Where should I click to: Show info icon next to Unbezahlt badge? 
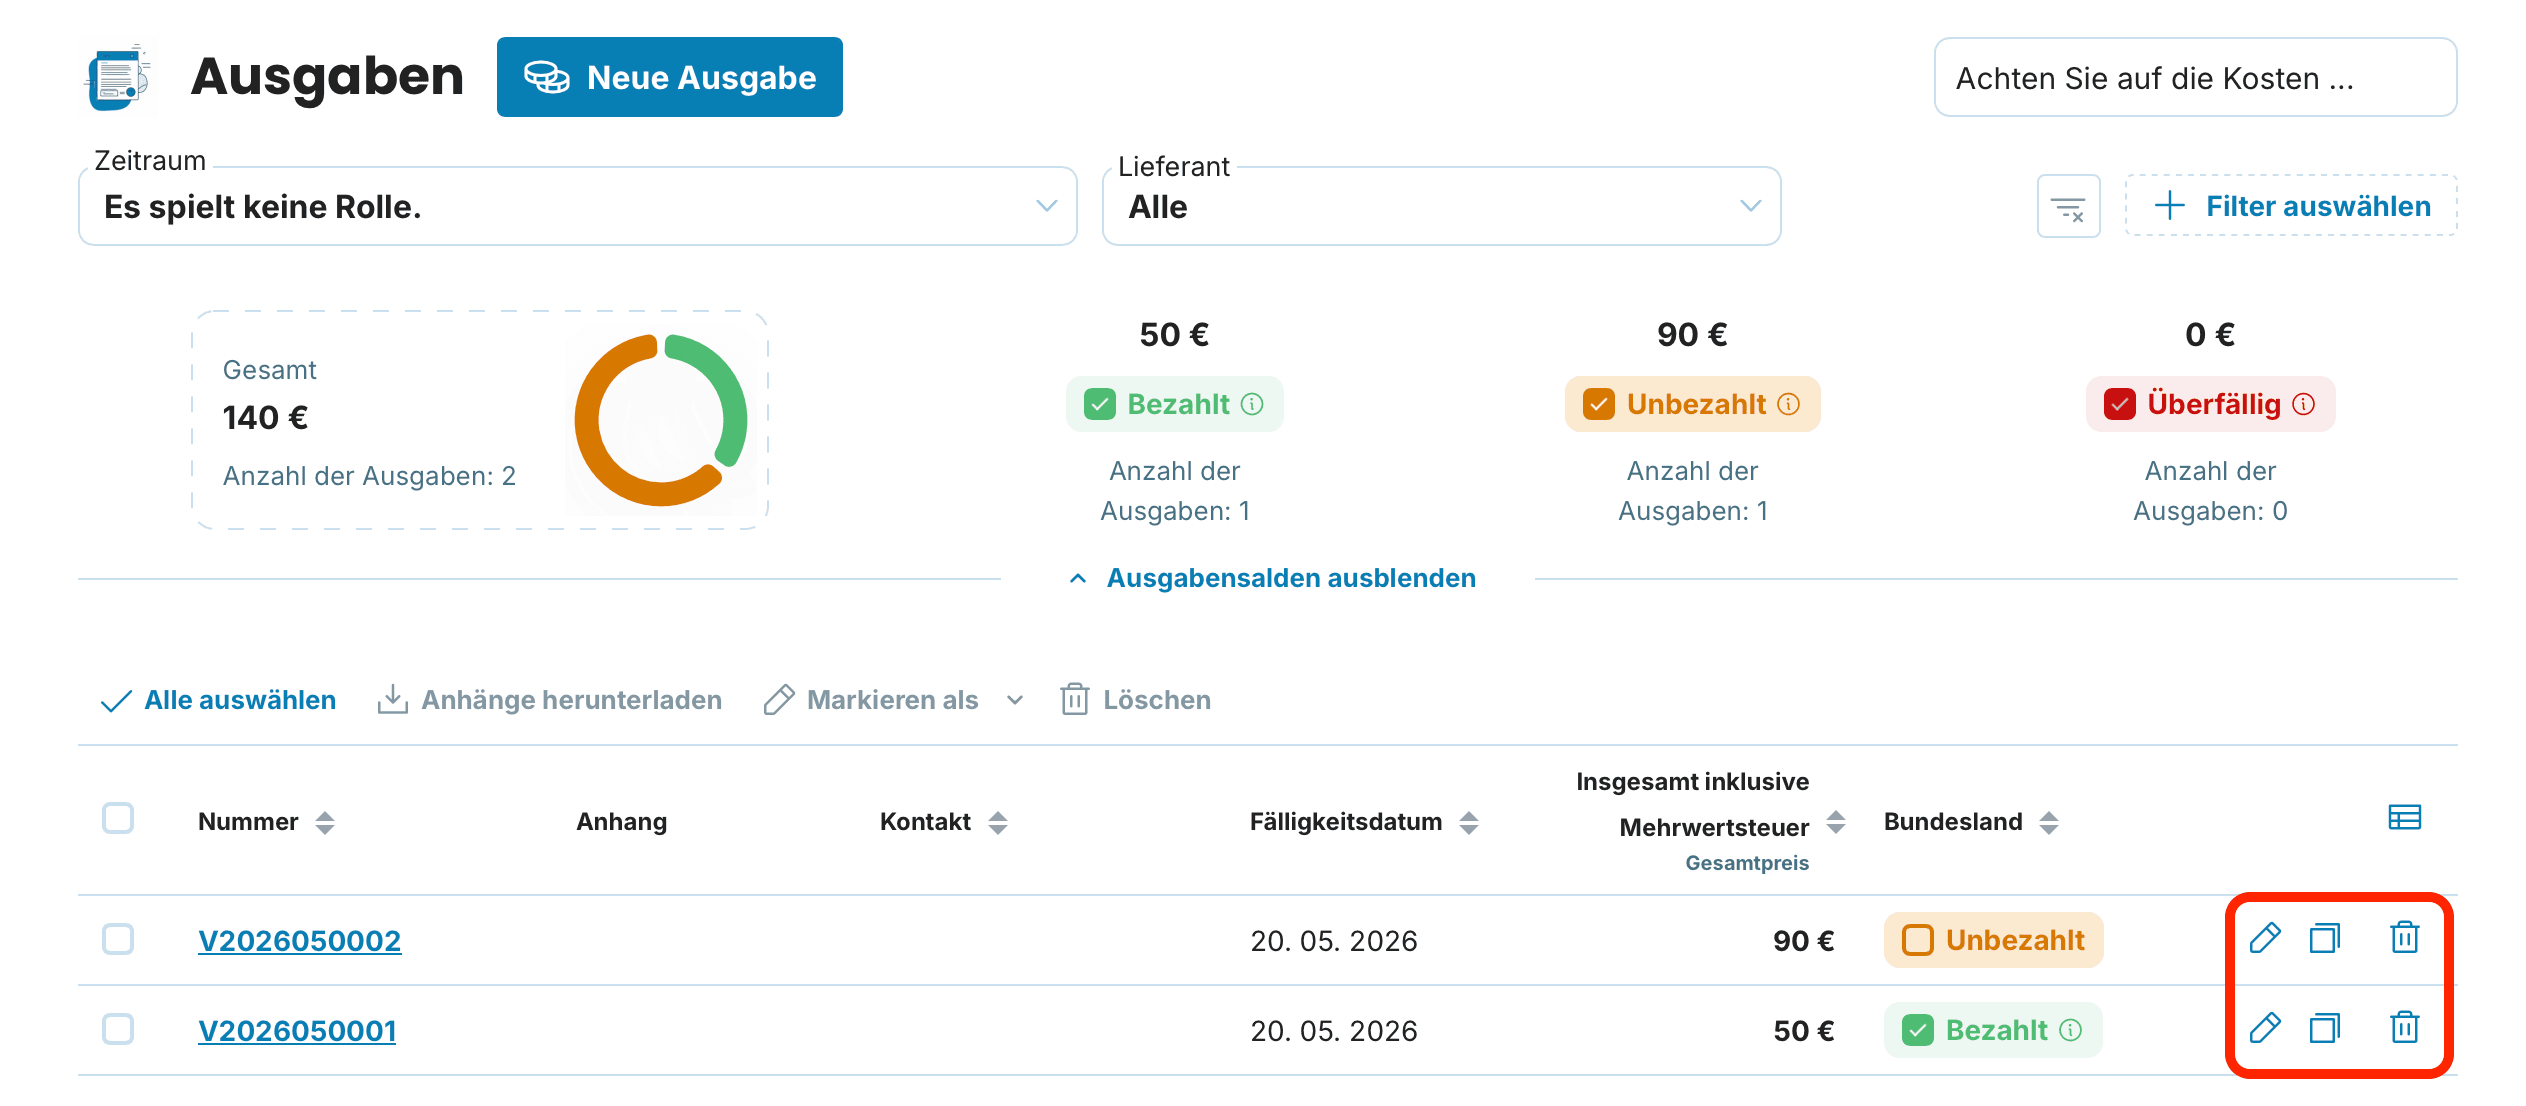click(1788, 404)
